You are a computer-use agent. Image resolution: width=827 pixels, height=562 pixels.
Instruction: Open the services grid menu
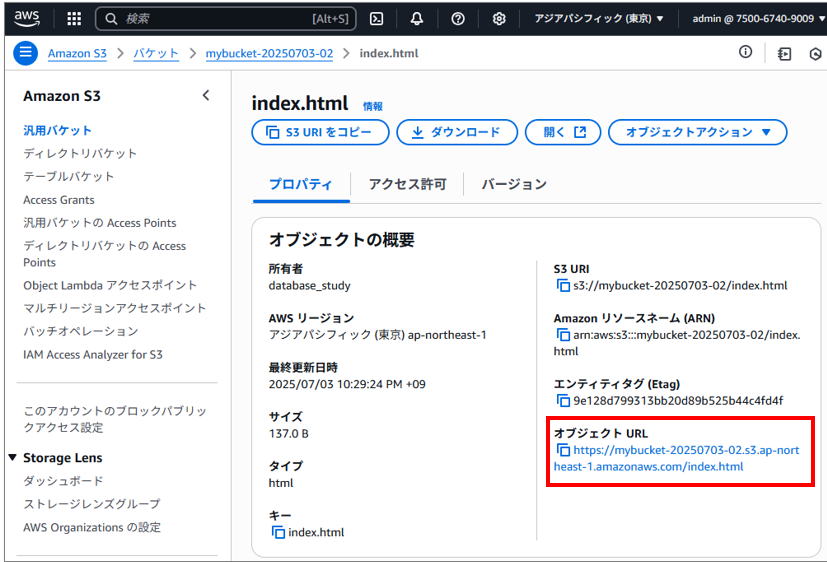point(74,19)
